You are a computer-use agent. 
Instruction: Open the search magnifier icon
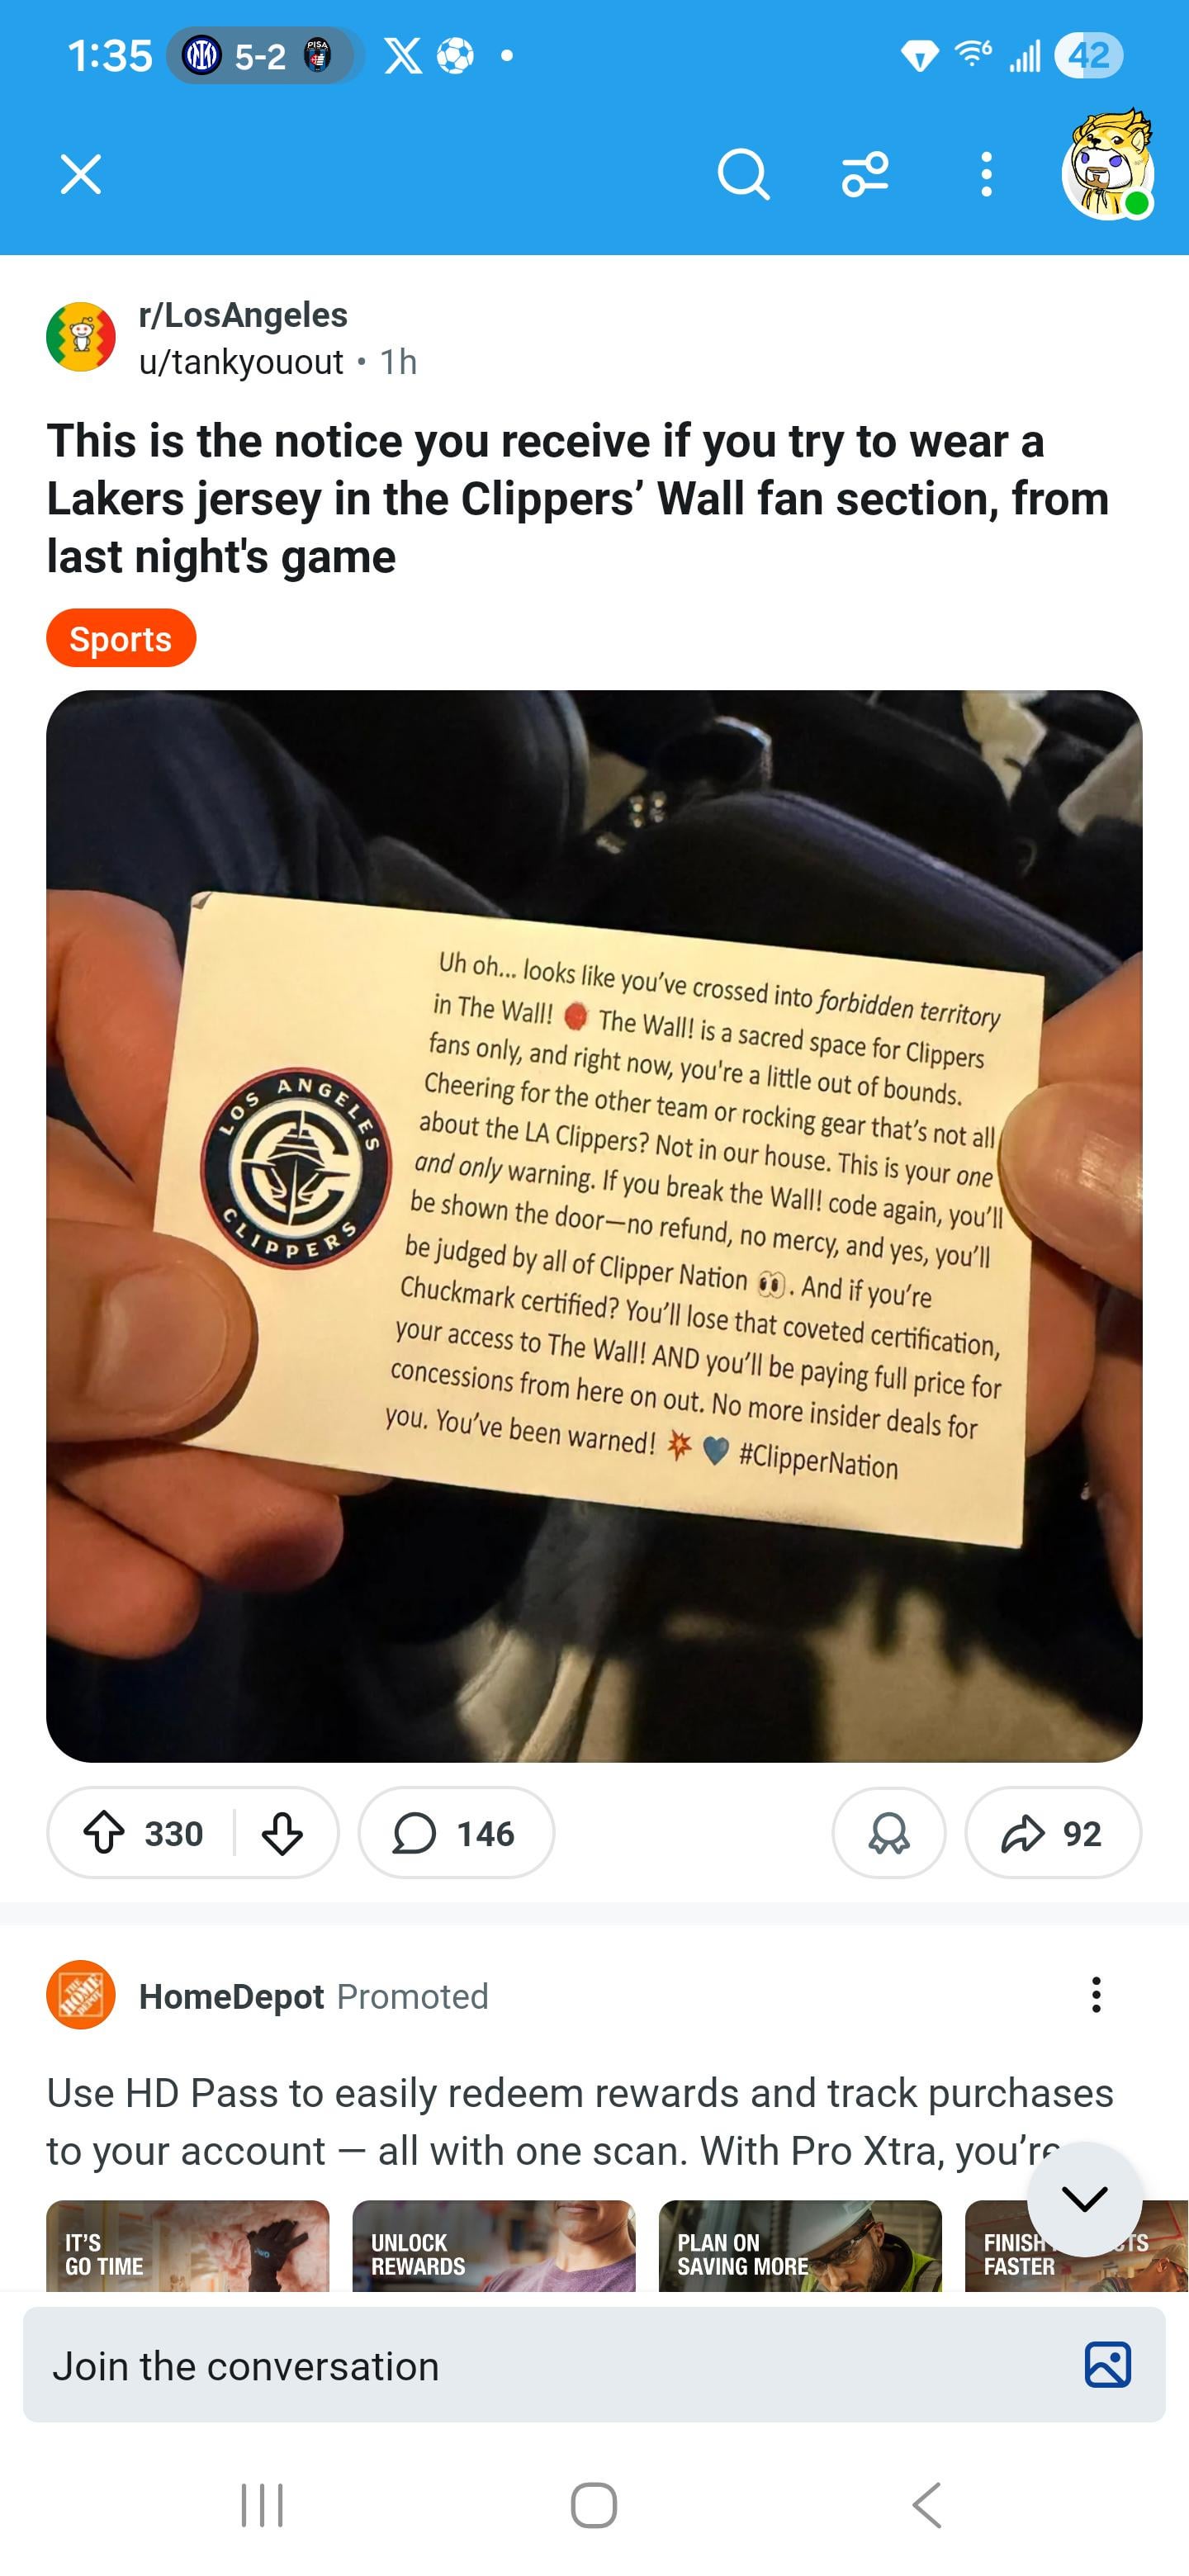click(x=743, y=174)
